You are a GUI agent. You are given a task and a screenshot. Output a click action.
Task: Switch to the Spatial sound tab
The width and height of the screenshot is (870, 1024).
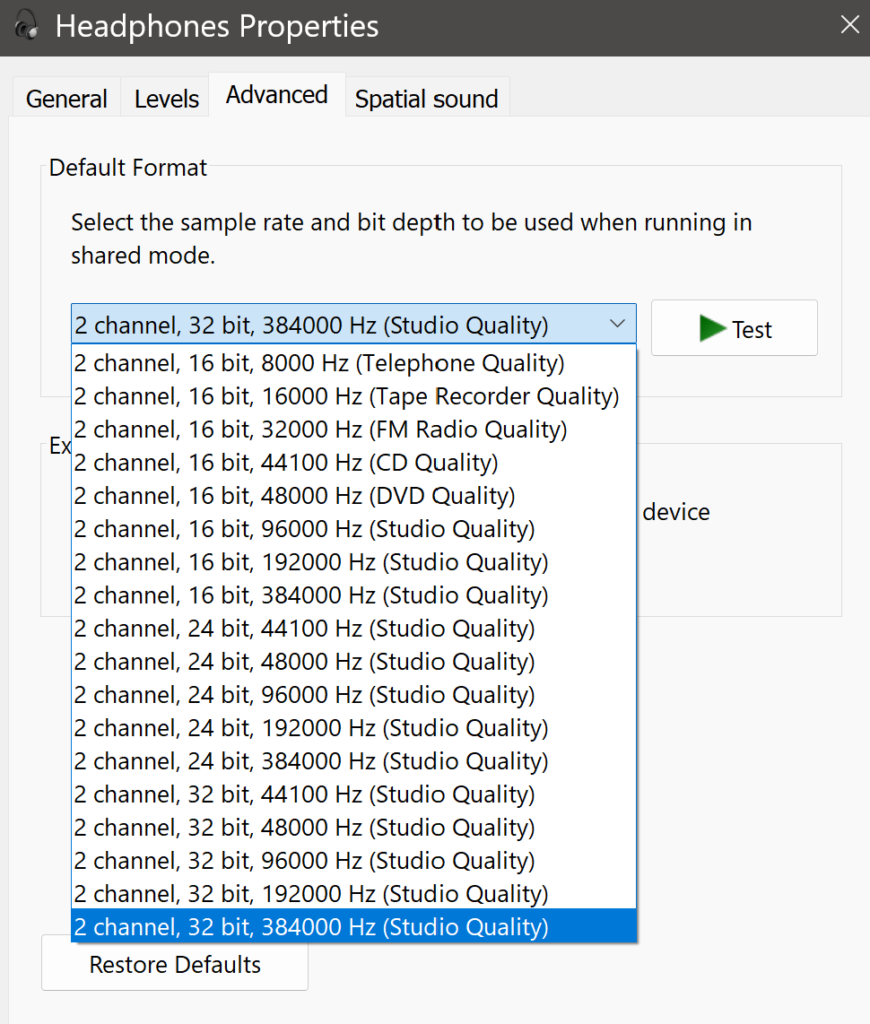[x=426, y=99]
